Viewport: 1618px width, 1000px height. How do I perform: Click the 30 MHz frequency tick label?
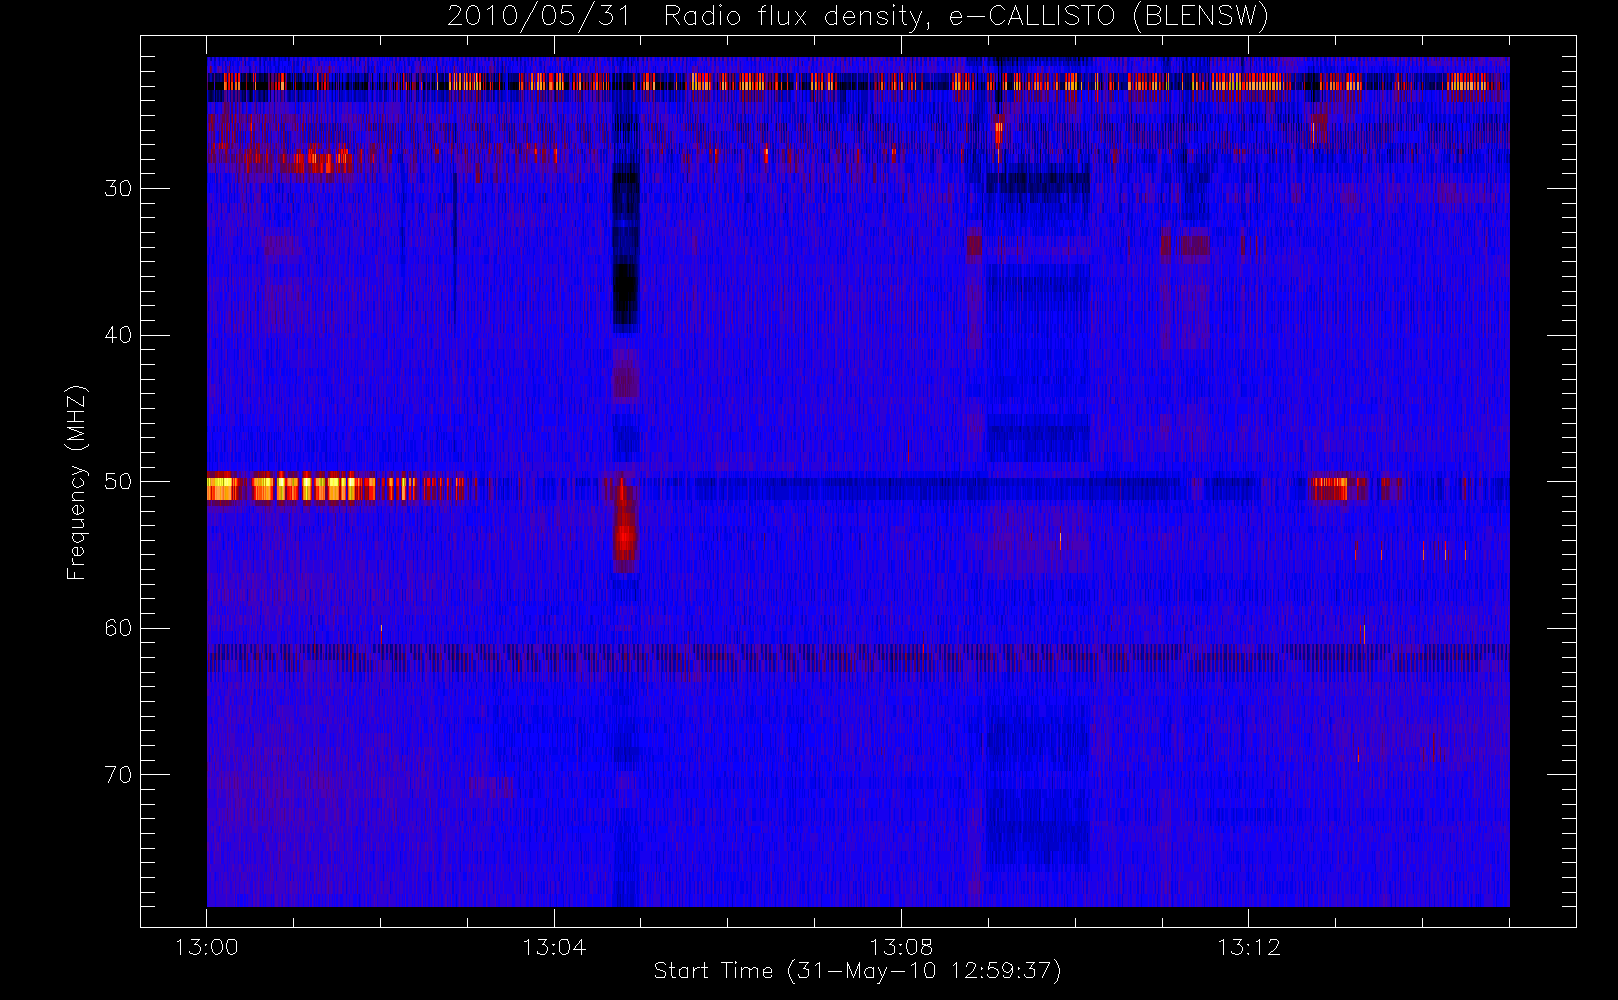click(118, 188)
